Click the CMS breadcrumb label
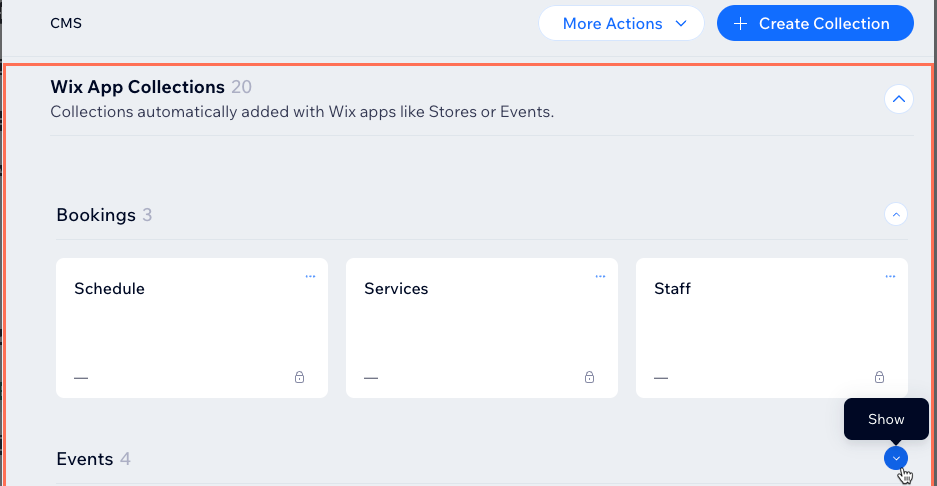The image size is (937, 486). [x=66, y=23]
